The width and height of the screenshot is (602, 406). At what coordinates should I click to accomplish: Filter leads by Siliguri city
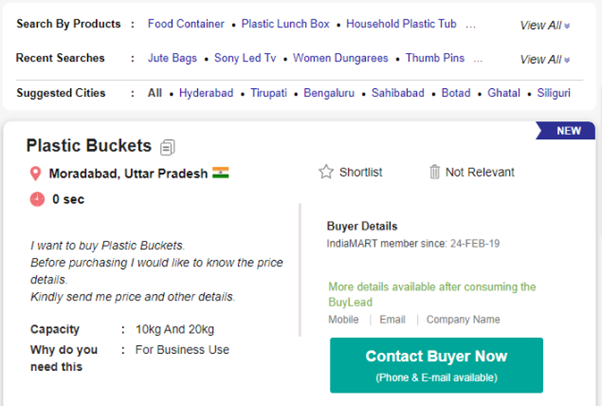551,93
